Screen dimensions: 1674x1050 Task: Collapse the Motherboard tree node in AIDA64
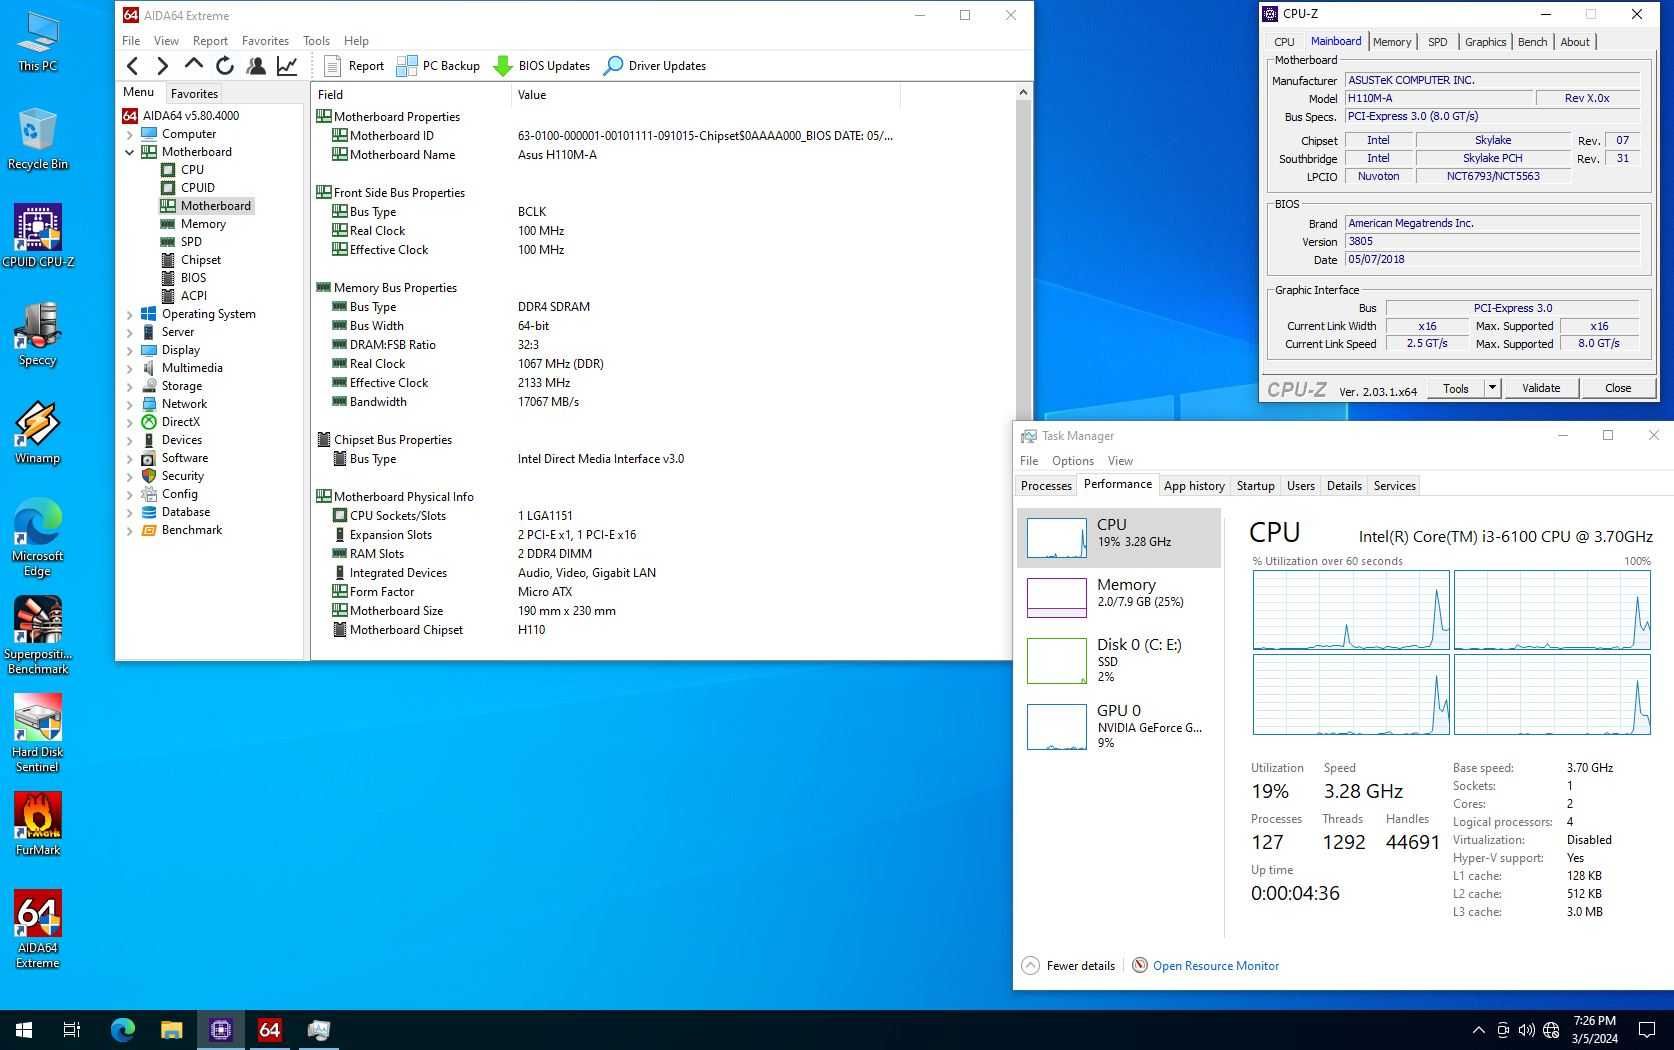[129, 152]
